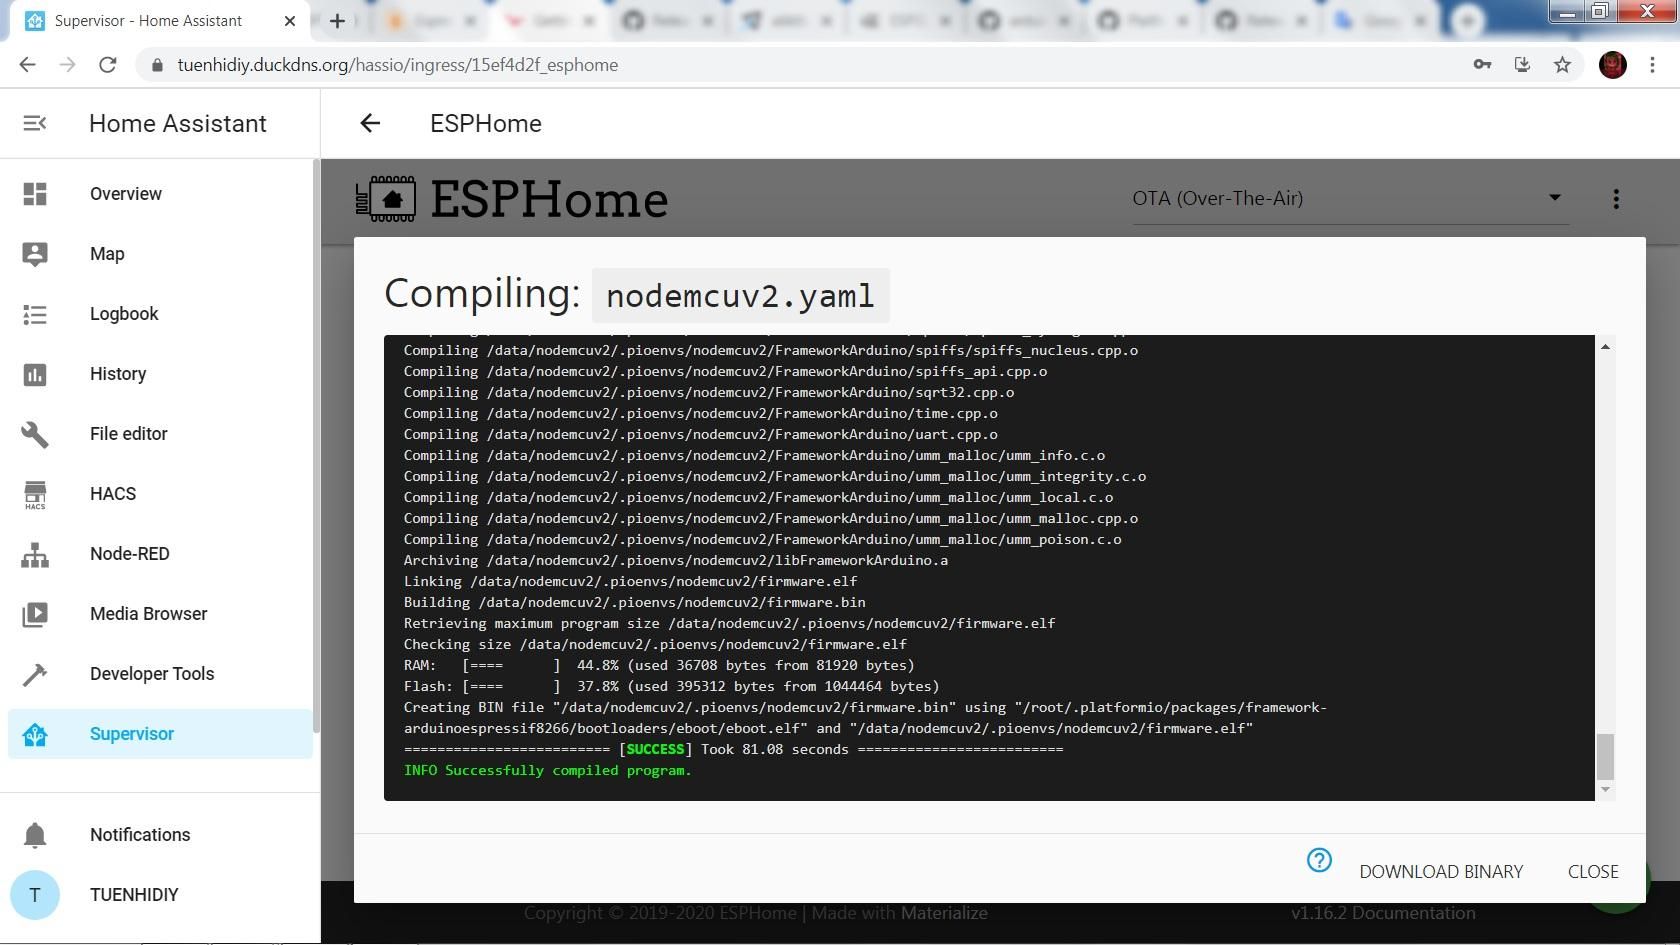Open the File editor
1680x945 pixels.
[x=128, y=434]
